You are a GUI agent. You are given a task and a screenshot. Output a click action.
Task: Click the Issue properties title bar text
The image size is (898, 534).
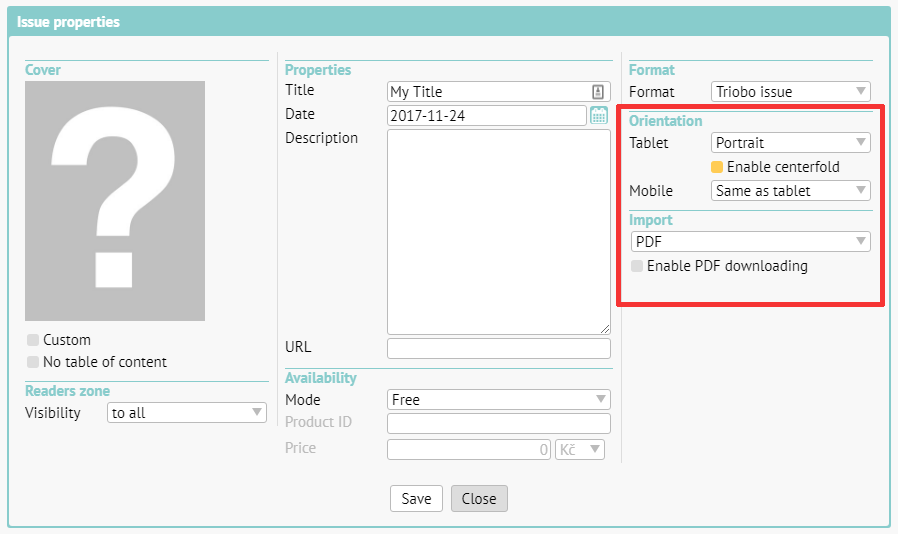(68, 22)
